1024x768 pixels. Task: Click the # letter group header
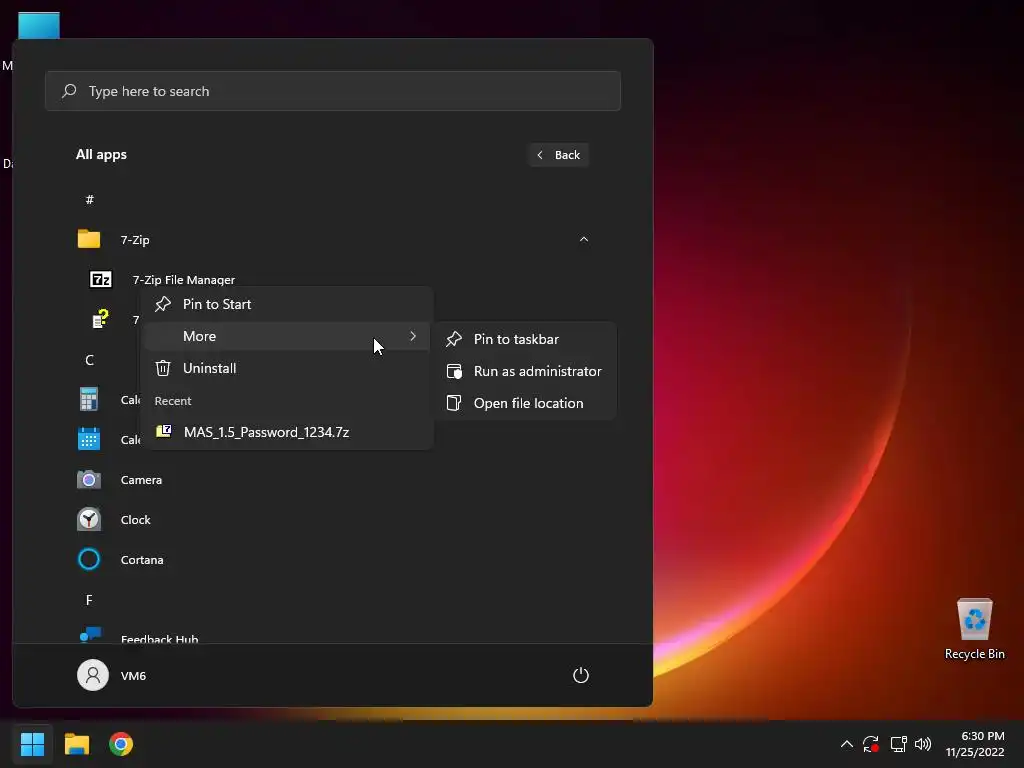tap(89, 199)
